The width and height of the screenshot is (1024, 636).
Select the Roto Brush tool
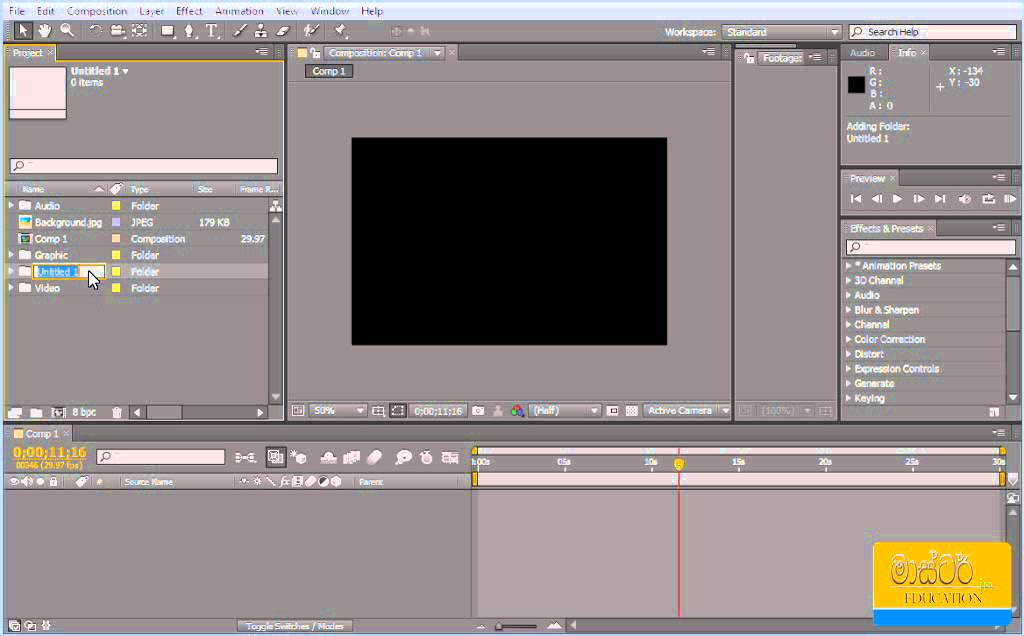pos(312,31)
